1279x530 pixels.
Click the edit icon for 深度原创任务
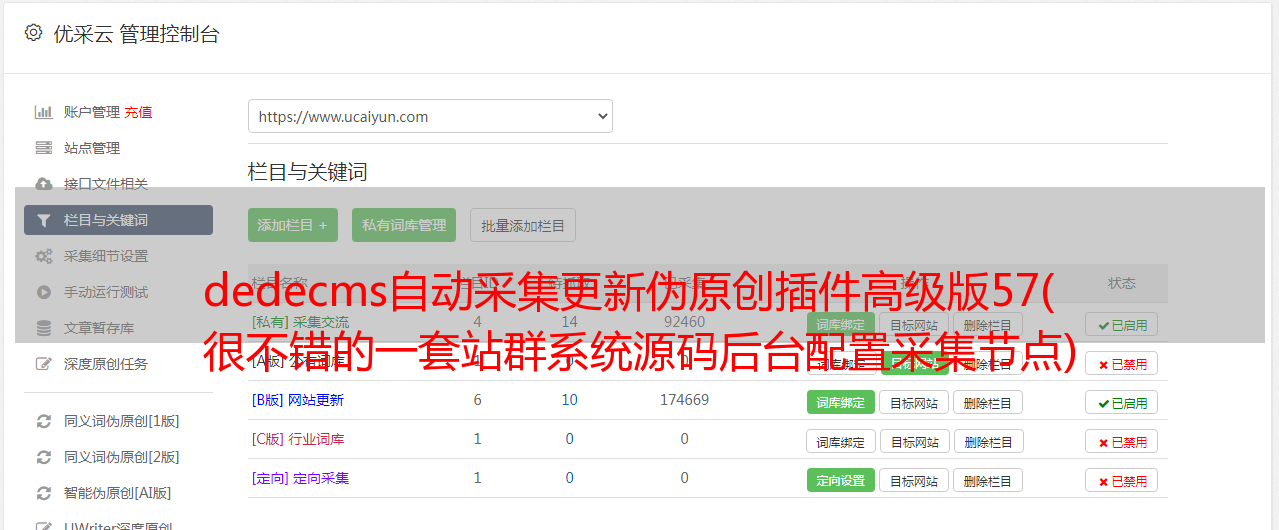pos(43,364)
